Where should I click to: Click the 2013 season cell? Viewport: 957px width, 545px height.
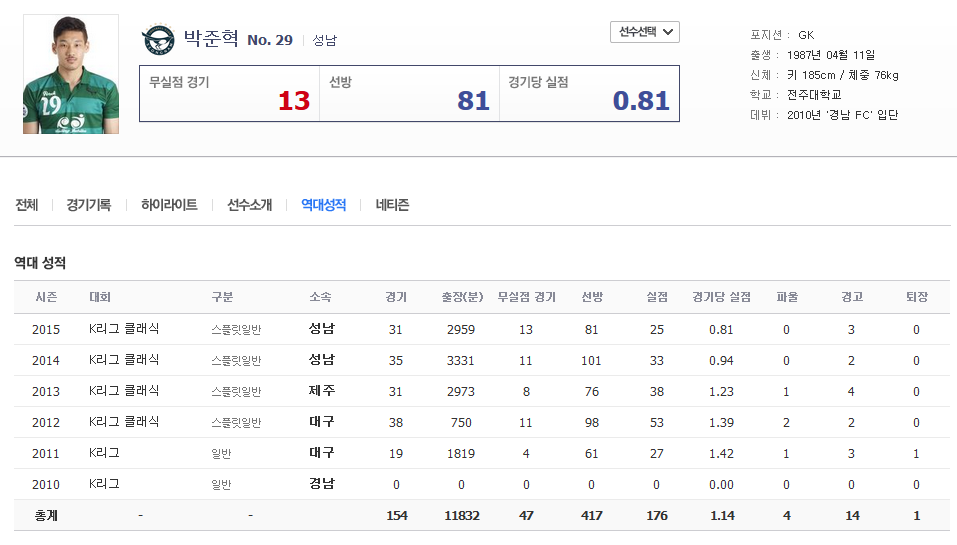click(x=46, y=392)
